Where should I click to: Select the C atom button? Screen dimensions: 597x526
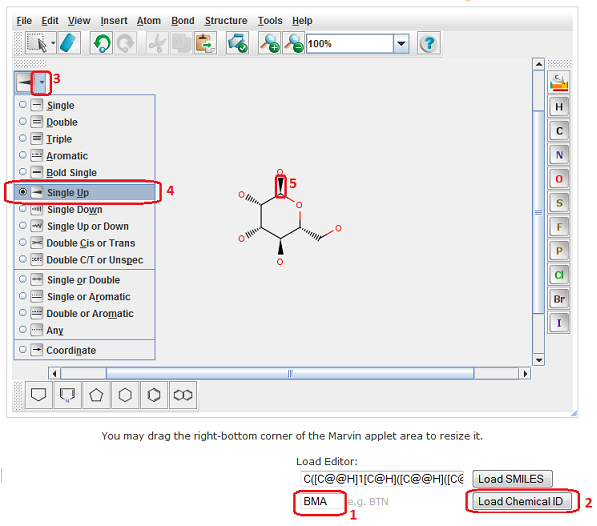(x=559, y=131)
